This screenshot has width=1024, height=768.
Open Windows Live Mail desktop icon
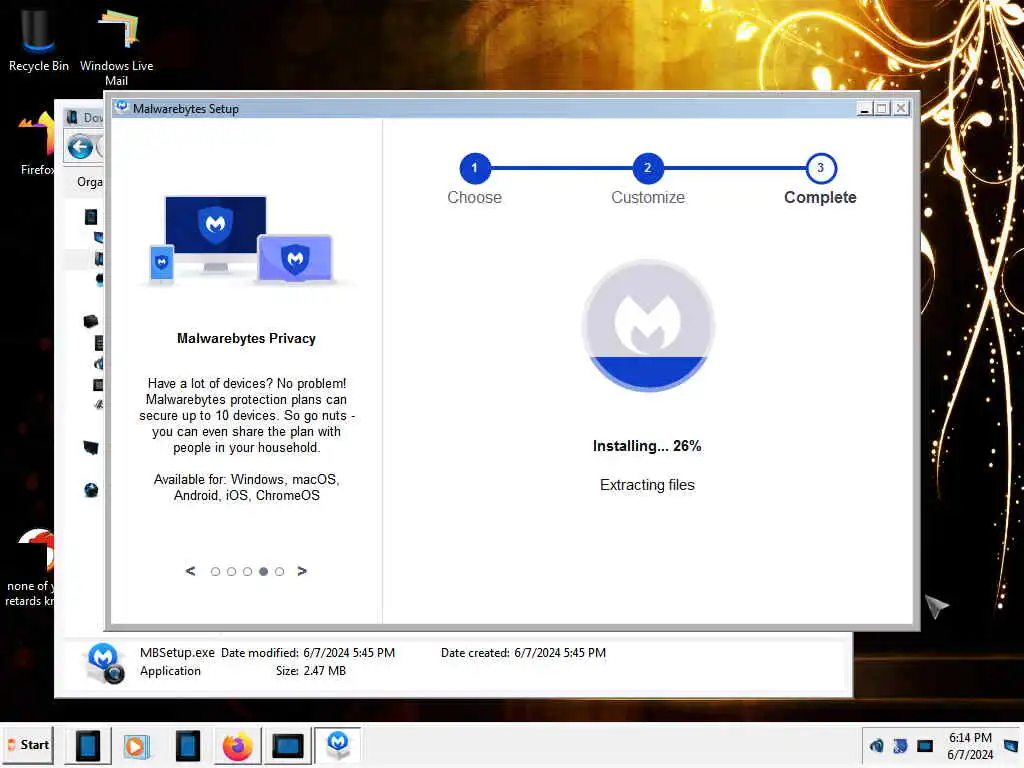coord(117,47)
